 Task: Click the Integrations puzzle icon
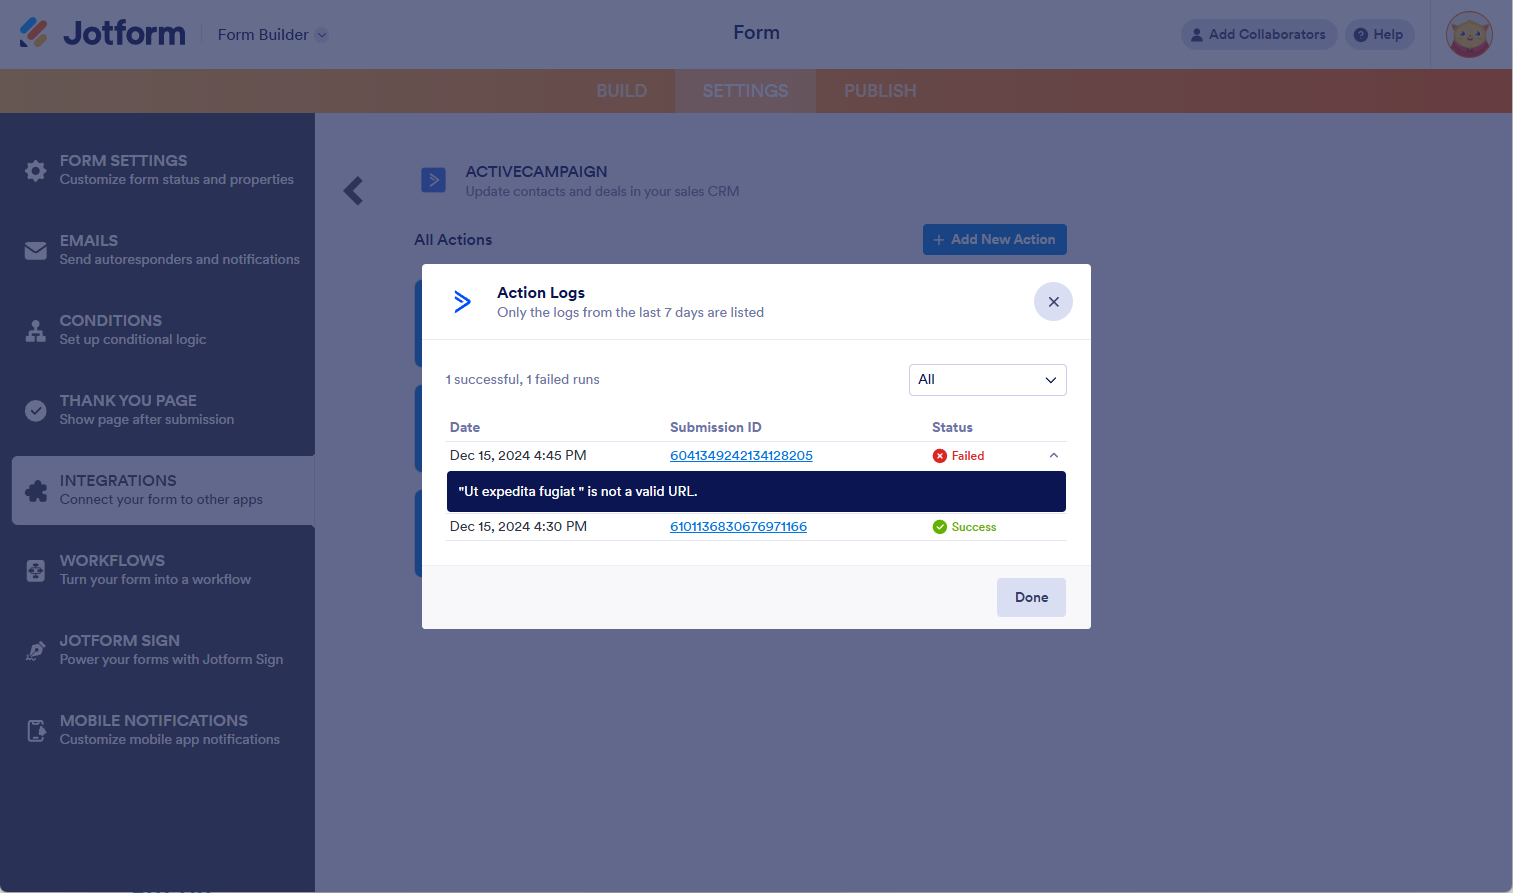pos(36,491)
